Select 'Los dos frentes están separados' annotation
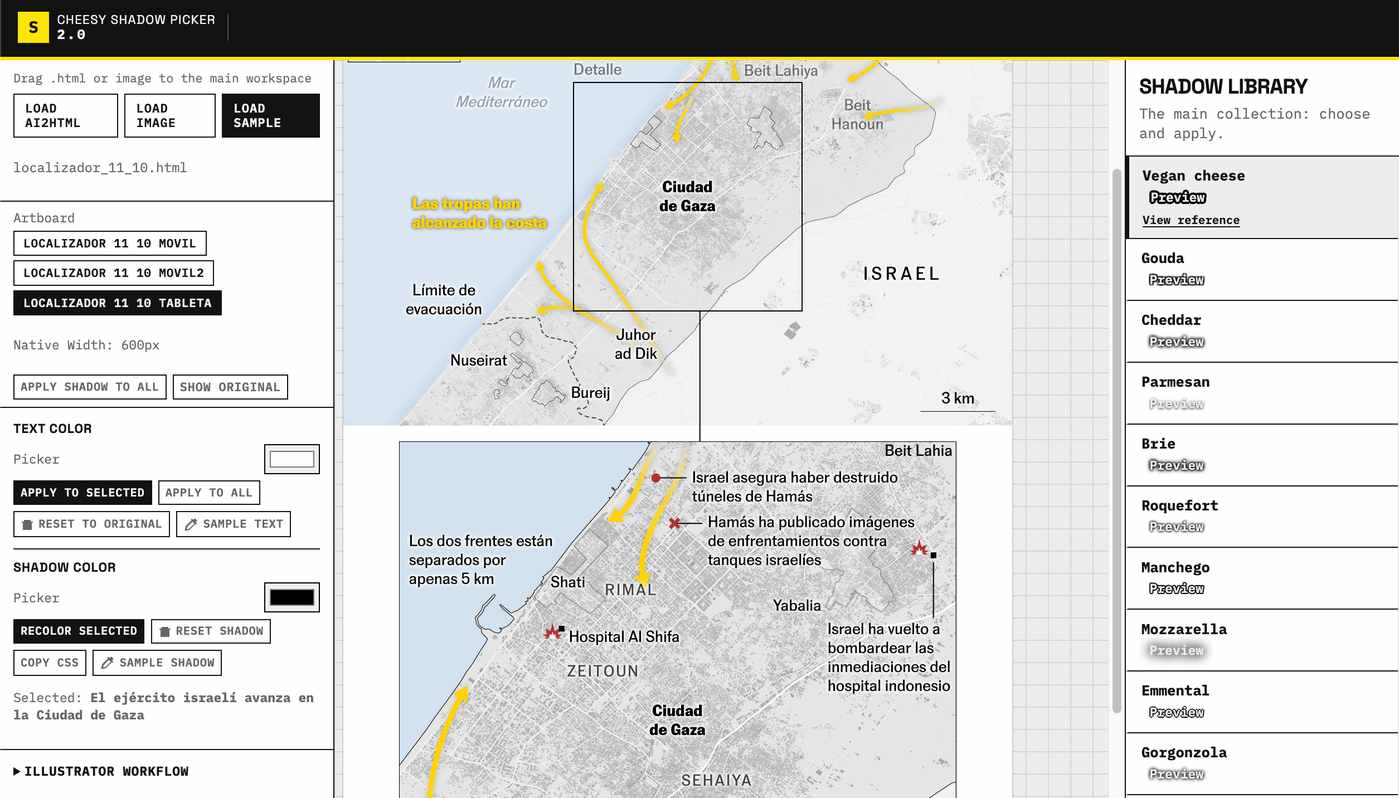 pos(481,560)
